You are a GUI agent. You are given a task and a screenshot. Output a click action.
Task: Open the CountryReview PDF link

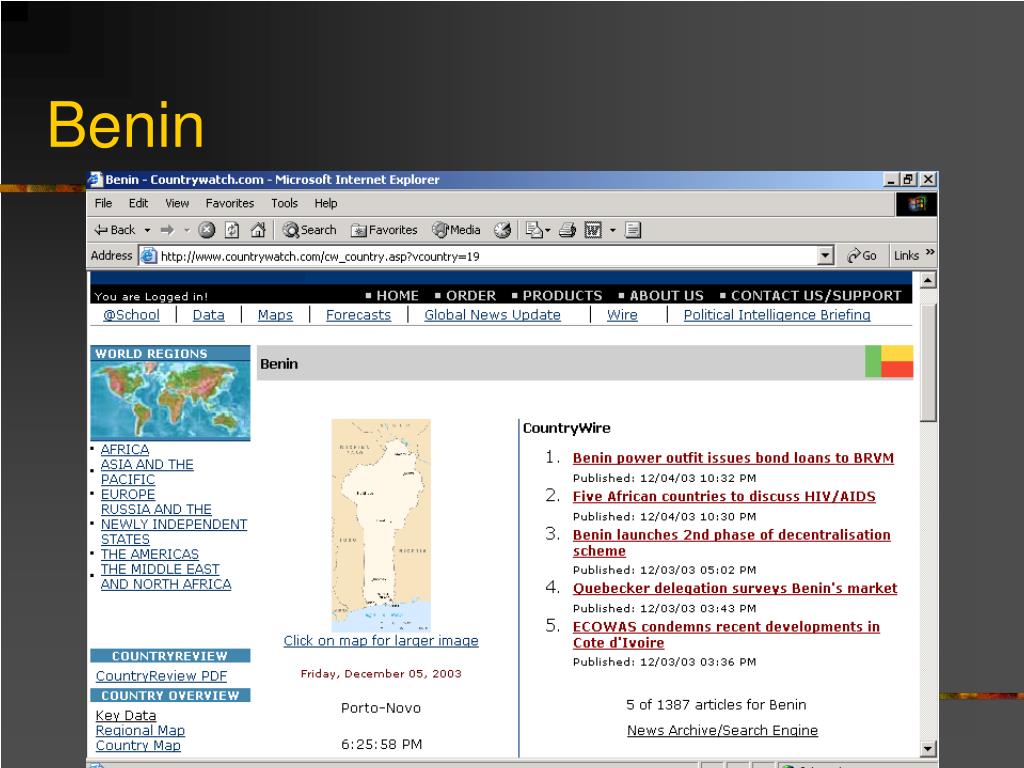(x=161, y=676)
